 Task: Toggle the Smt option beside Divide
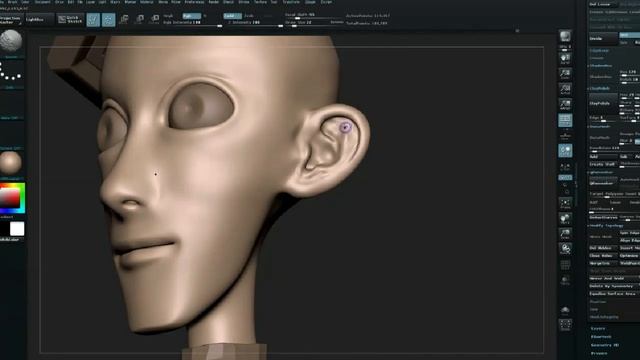629,36
